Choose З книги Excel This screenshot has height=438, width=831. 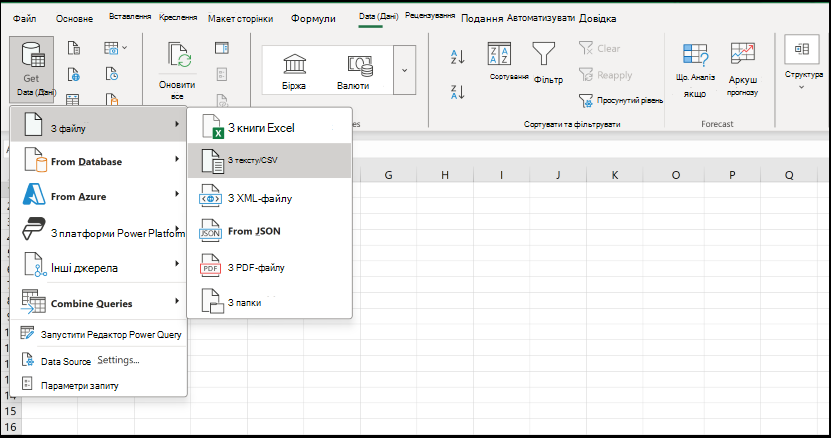coord(270,127)
